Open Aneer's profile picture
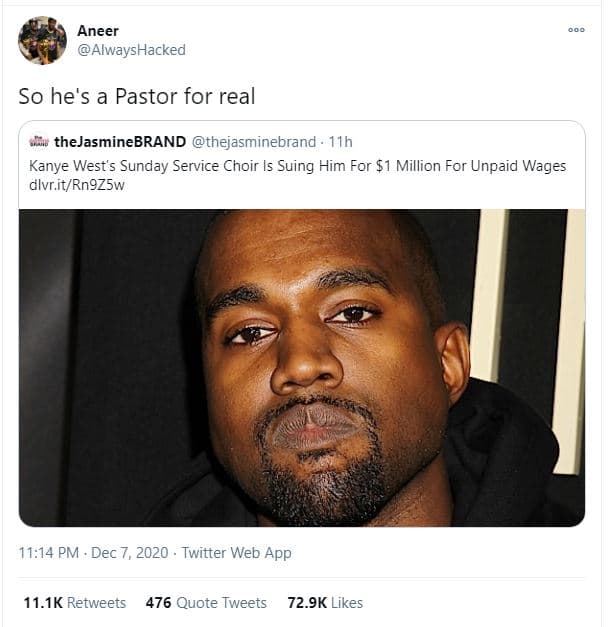Screen dimensions: 608x627 tap(42, 40)
